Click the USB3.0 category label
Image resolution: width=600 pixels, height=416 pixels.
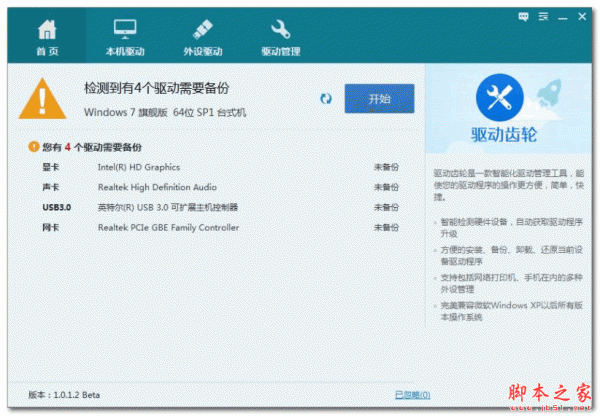coord(57,207)
